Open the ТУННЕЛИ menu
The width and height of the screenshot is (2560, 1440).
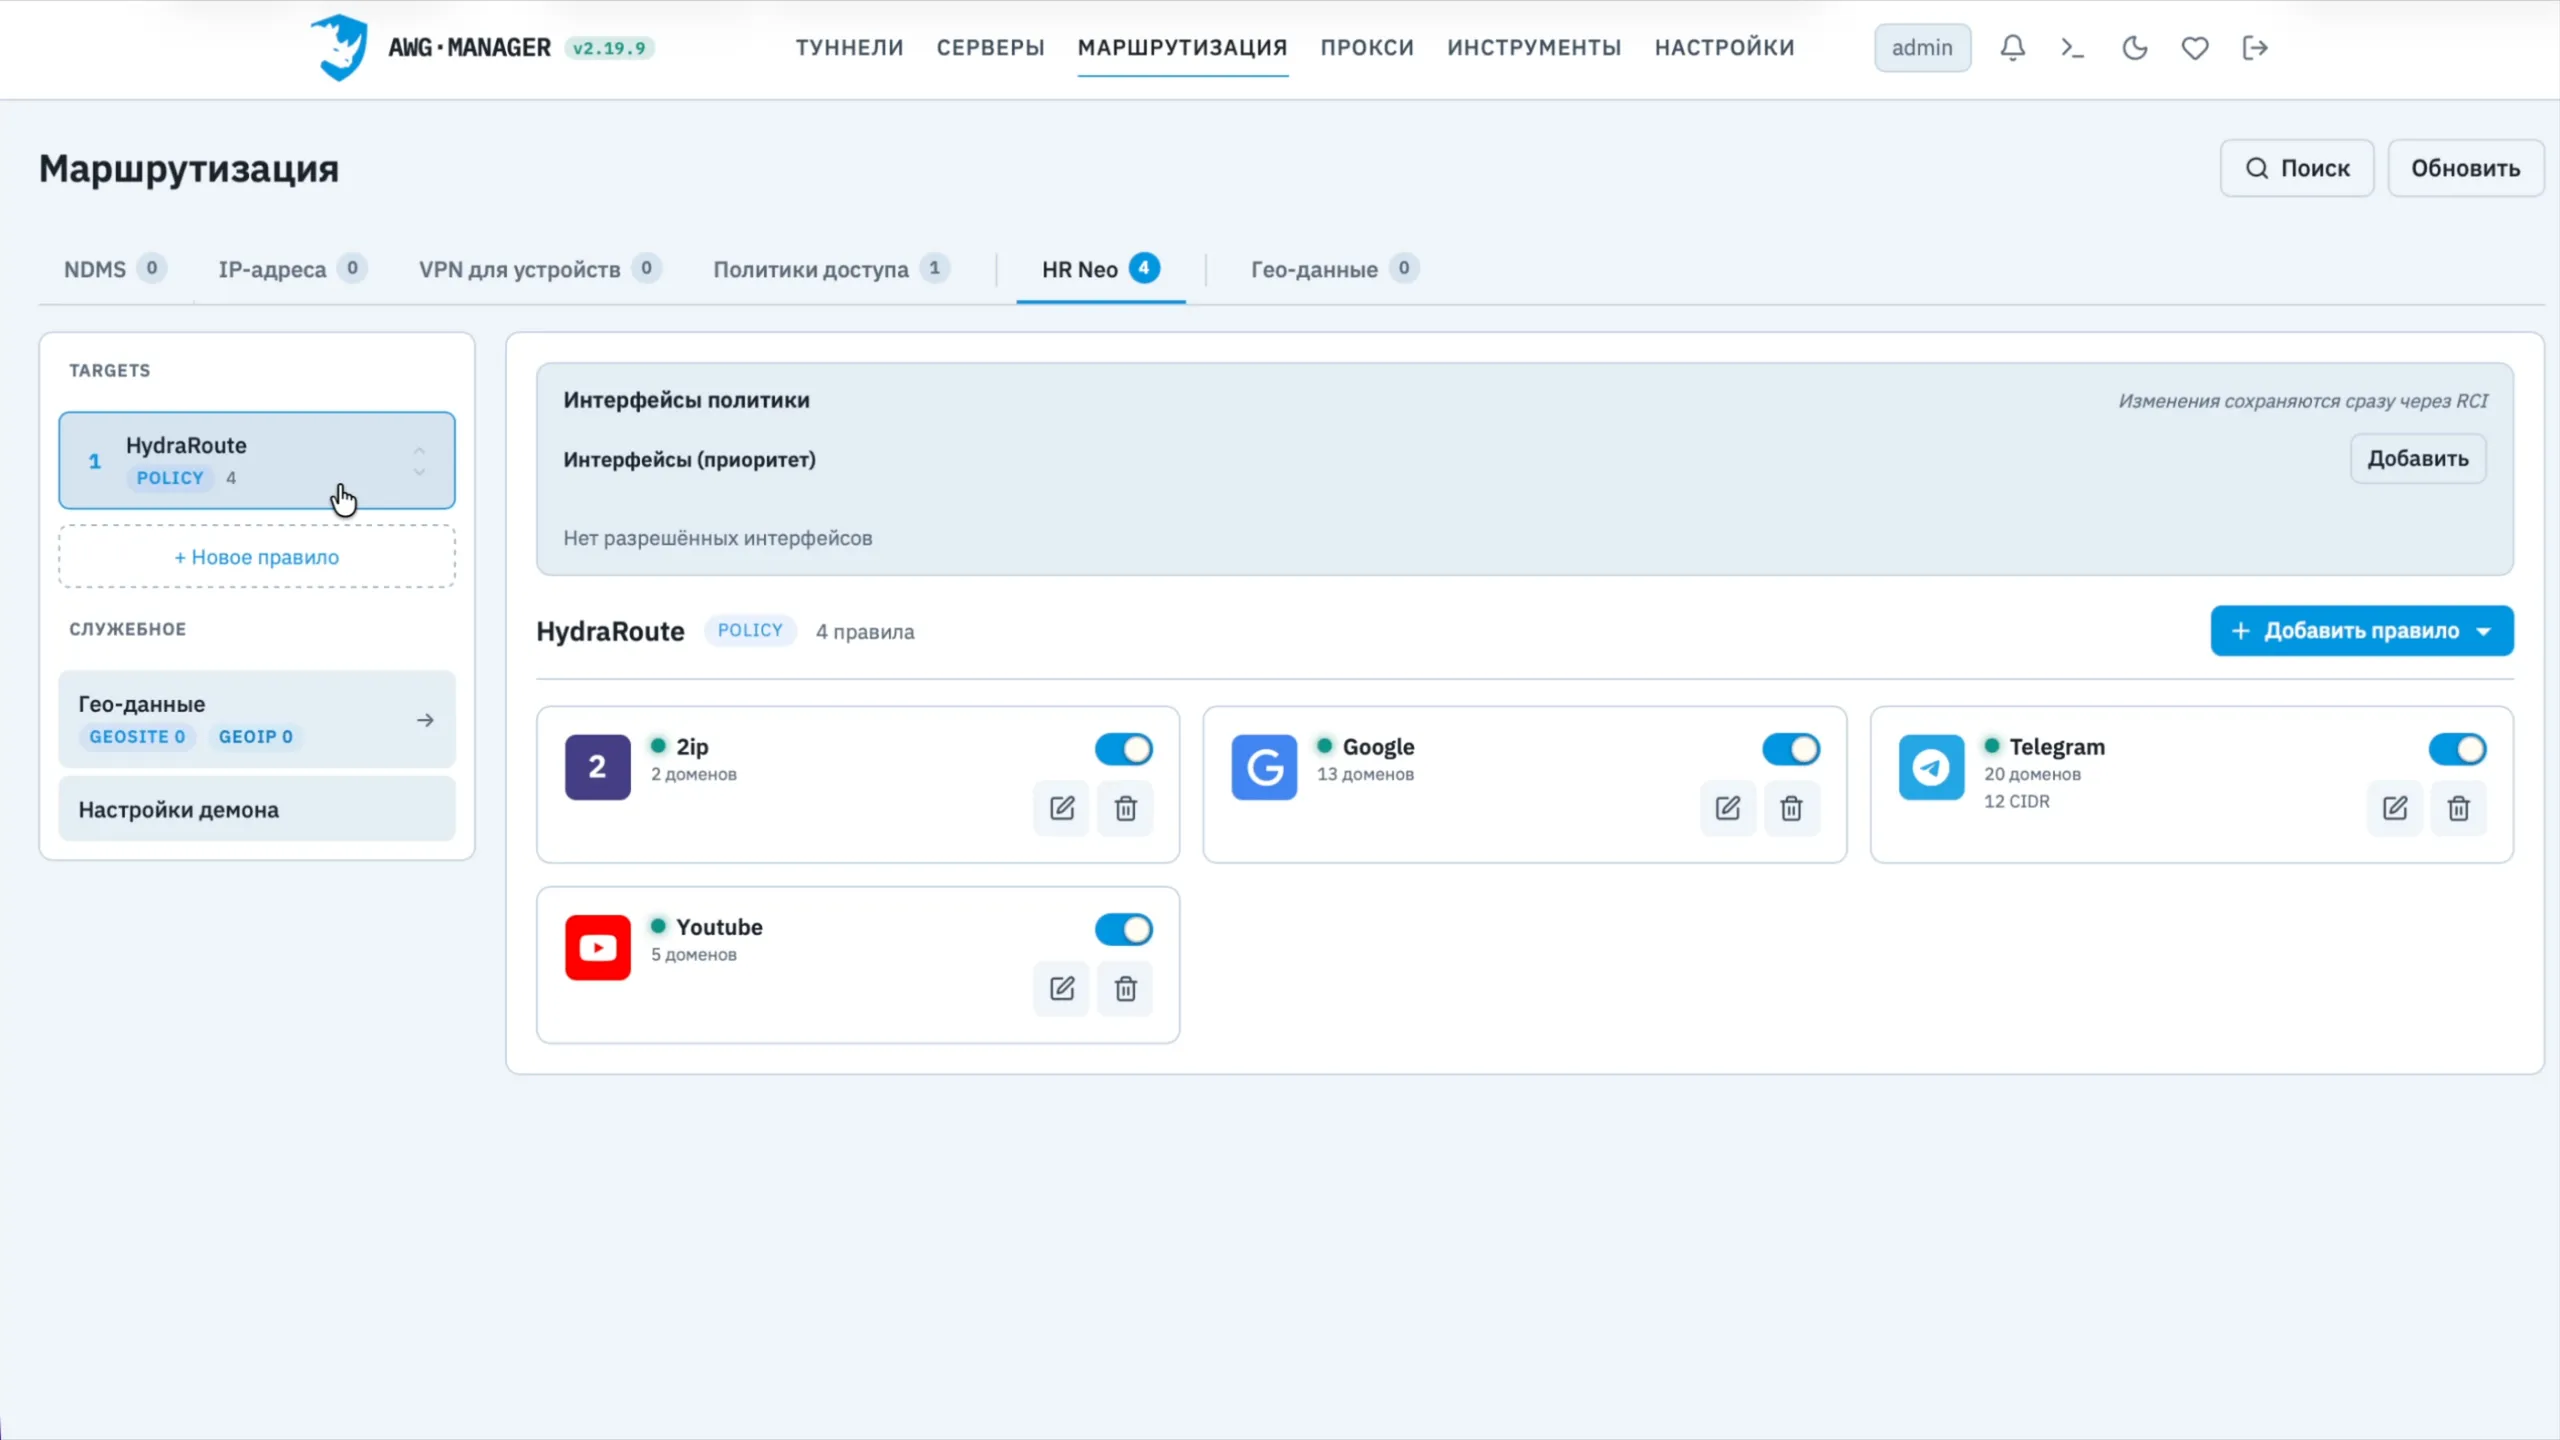(x=849, y=47)
